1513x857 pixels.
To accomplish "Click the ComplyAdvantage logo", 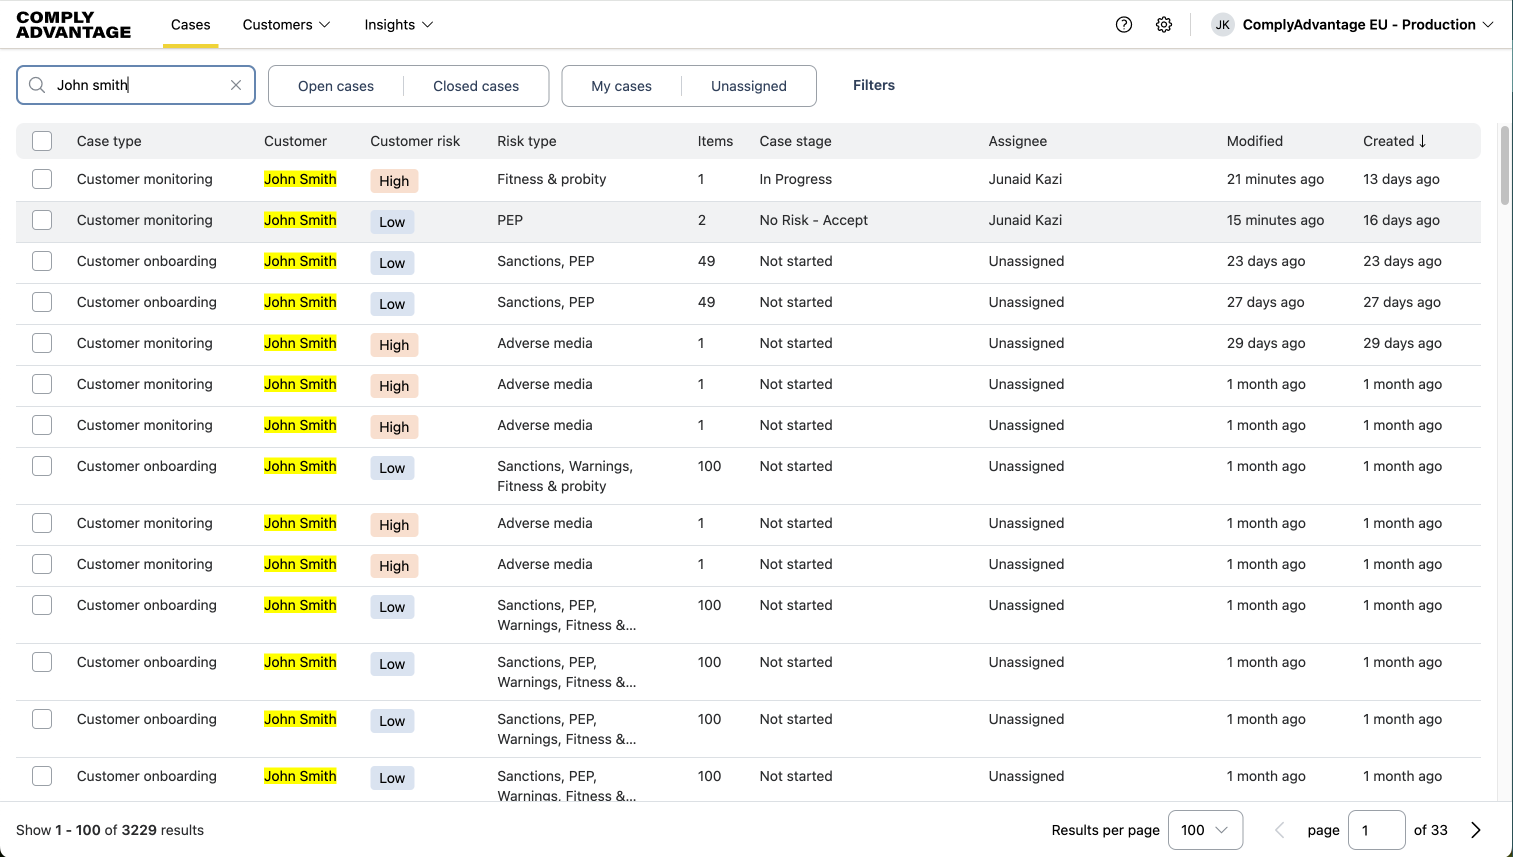I will [74, 25].
